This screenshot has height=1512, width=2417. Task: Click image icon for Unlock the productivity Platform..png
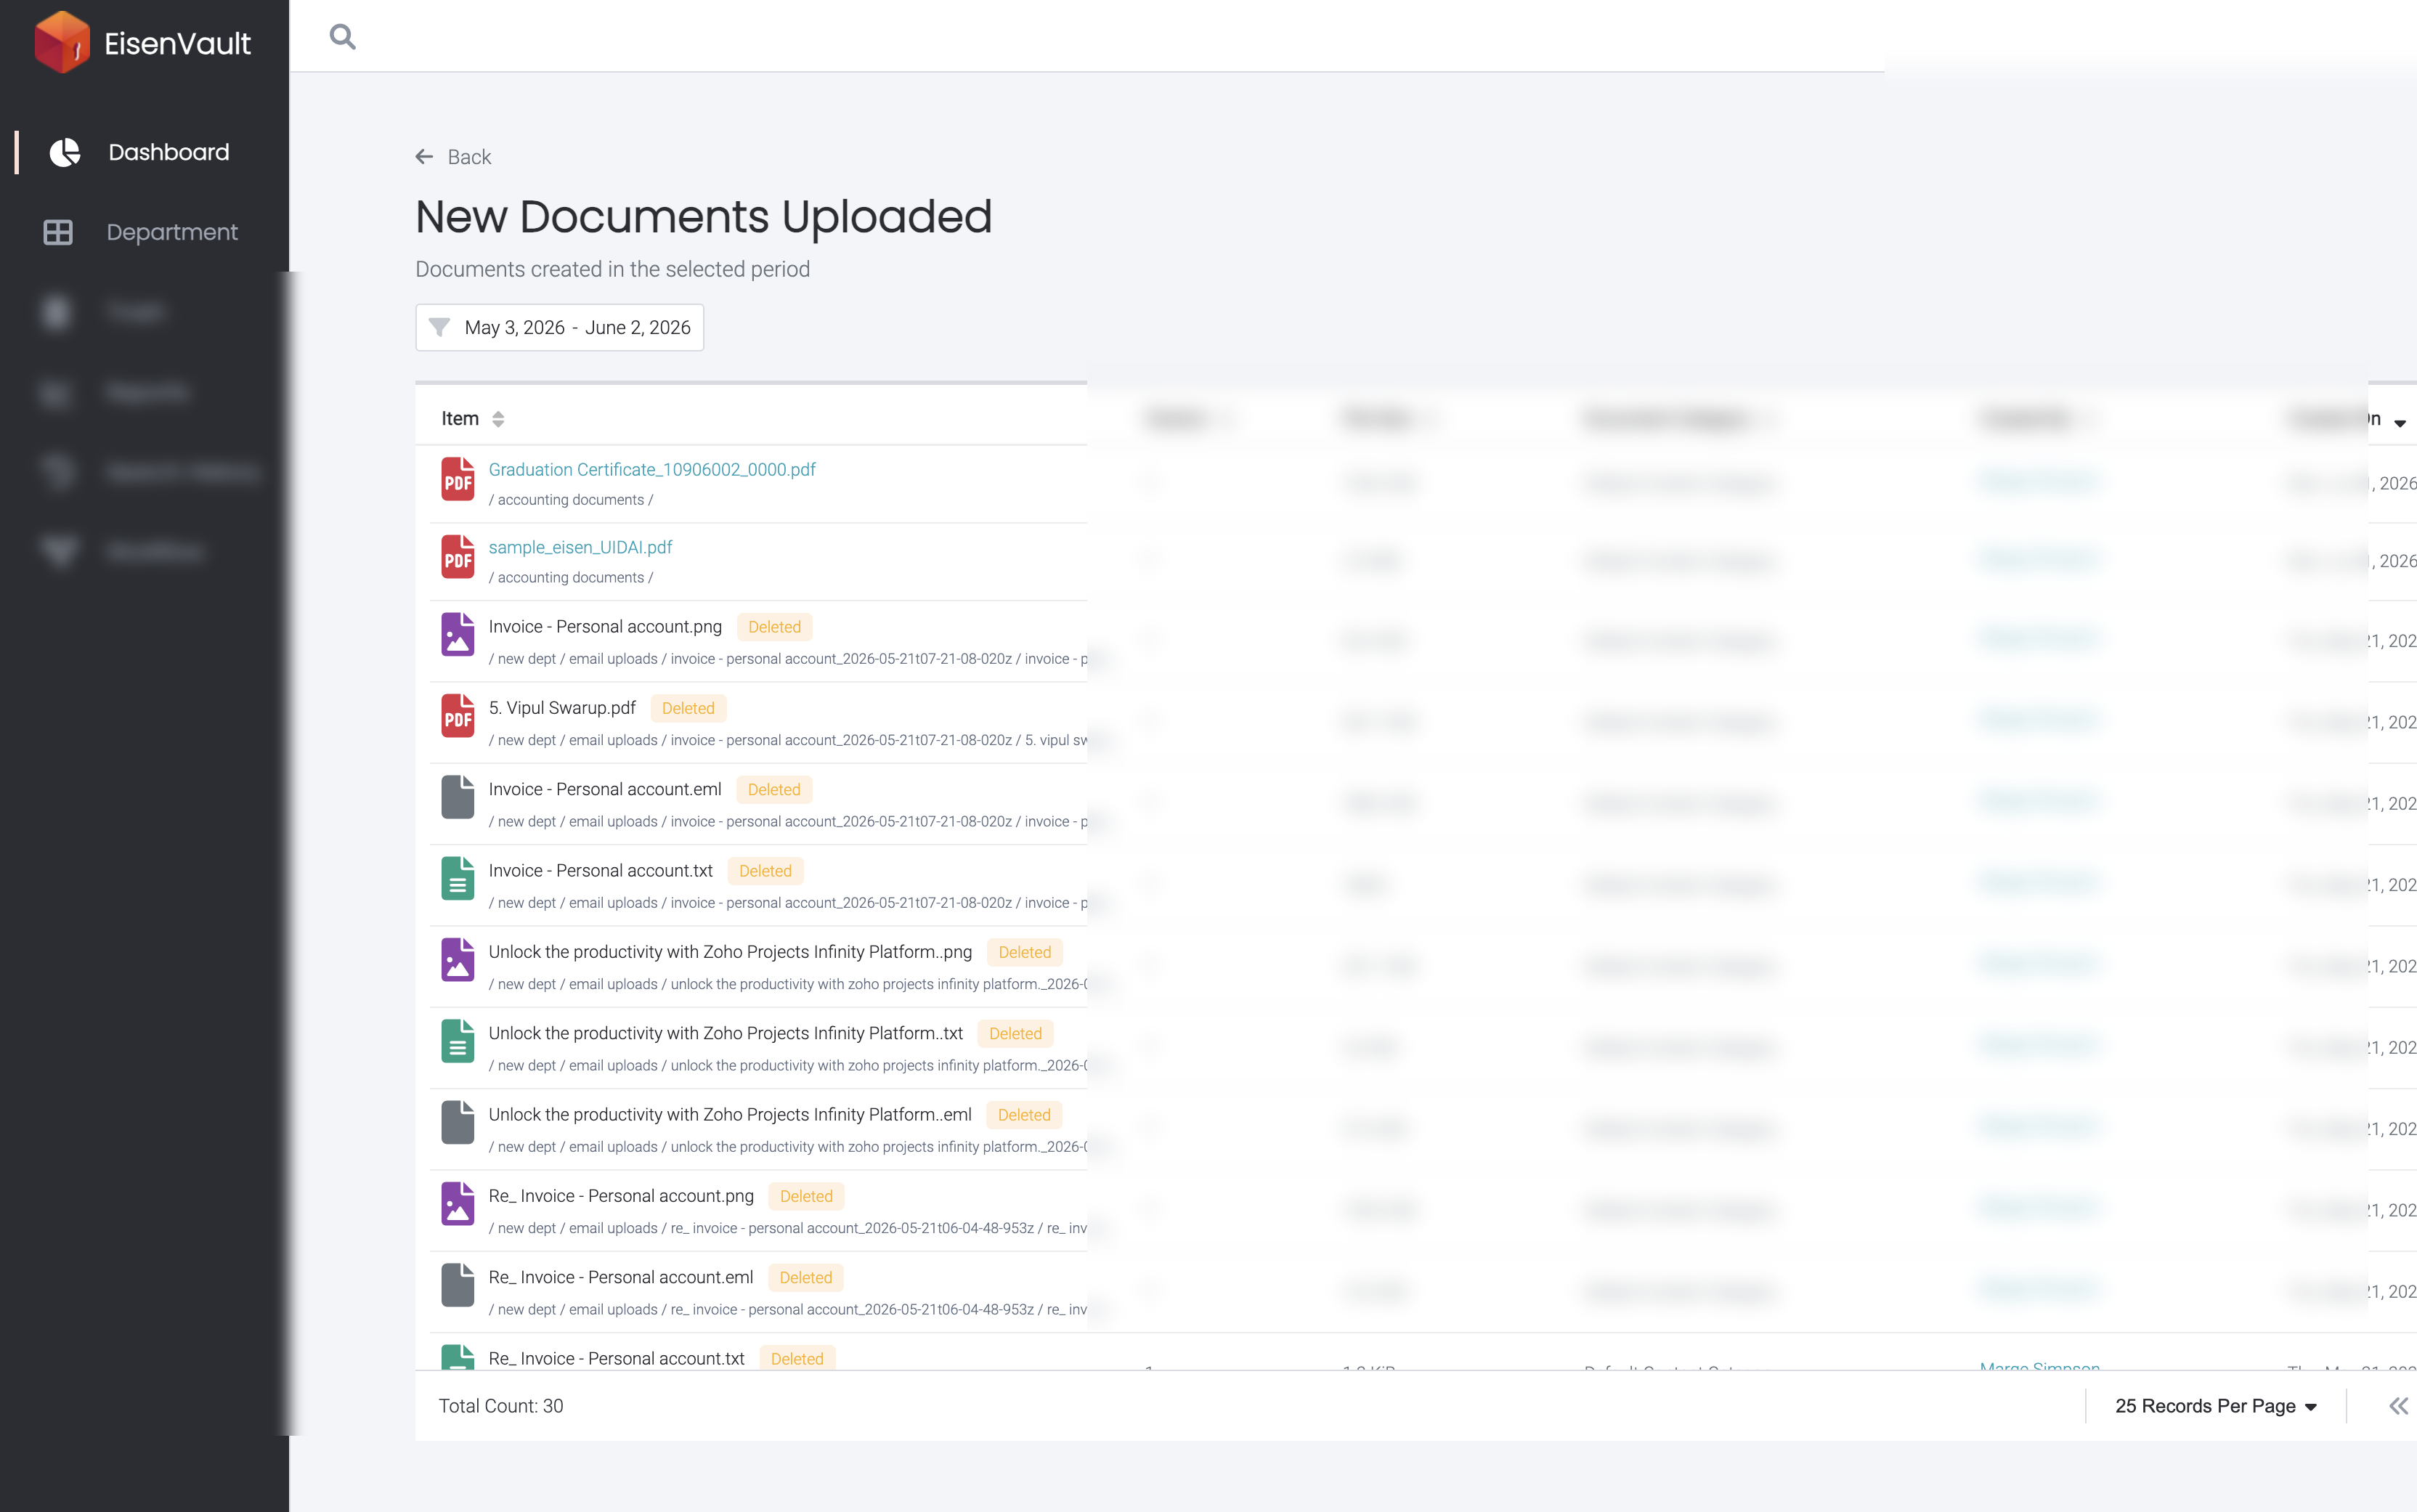click(x=458, y=960)
